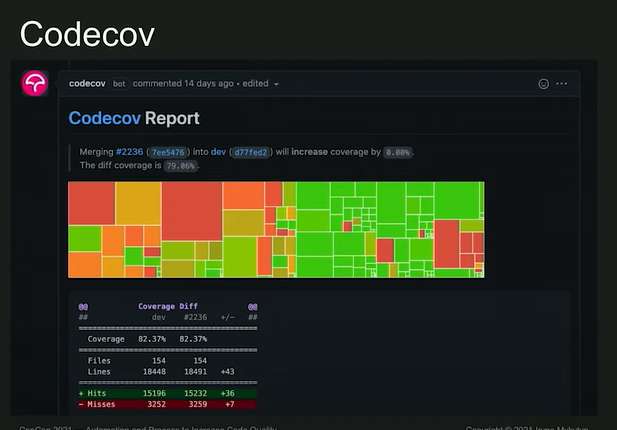617x430 pixels.
Task: Open the blue Codecov link in report heading
Action: [x=104, y=119]
